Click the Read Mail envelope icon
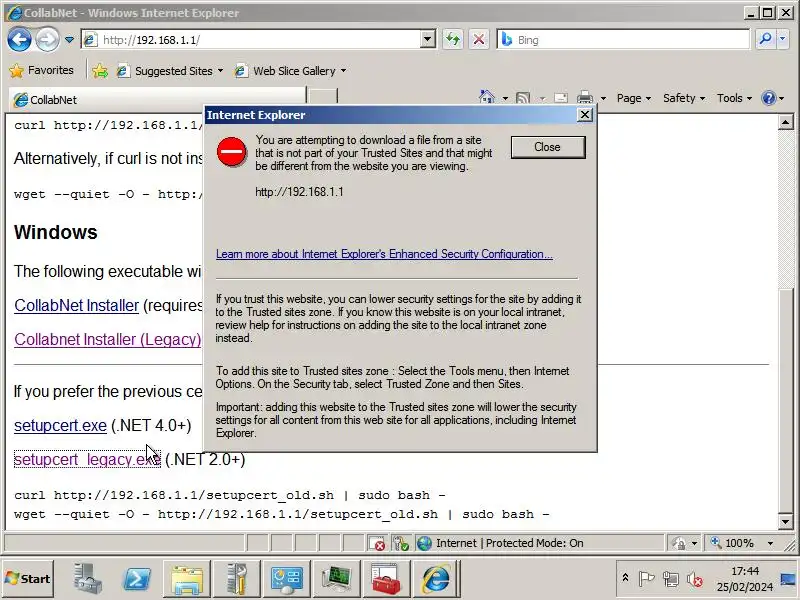800x600 pixels. 561,98
